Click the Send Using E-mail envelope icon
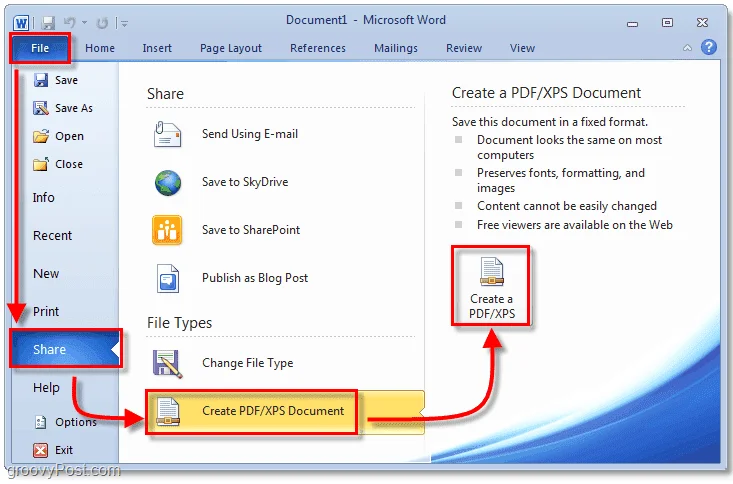The height and width of the screenshot is (484, 733). pos(167,135)
